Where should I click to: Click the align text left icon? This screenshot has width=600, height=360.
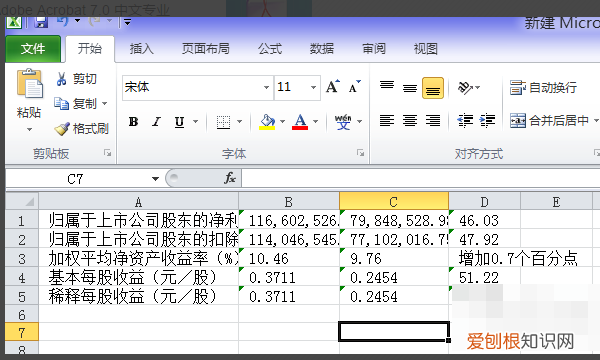[x=387, y=121]
